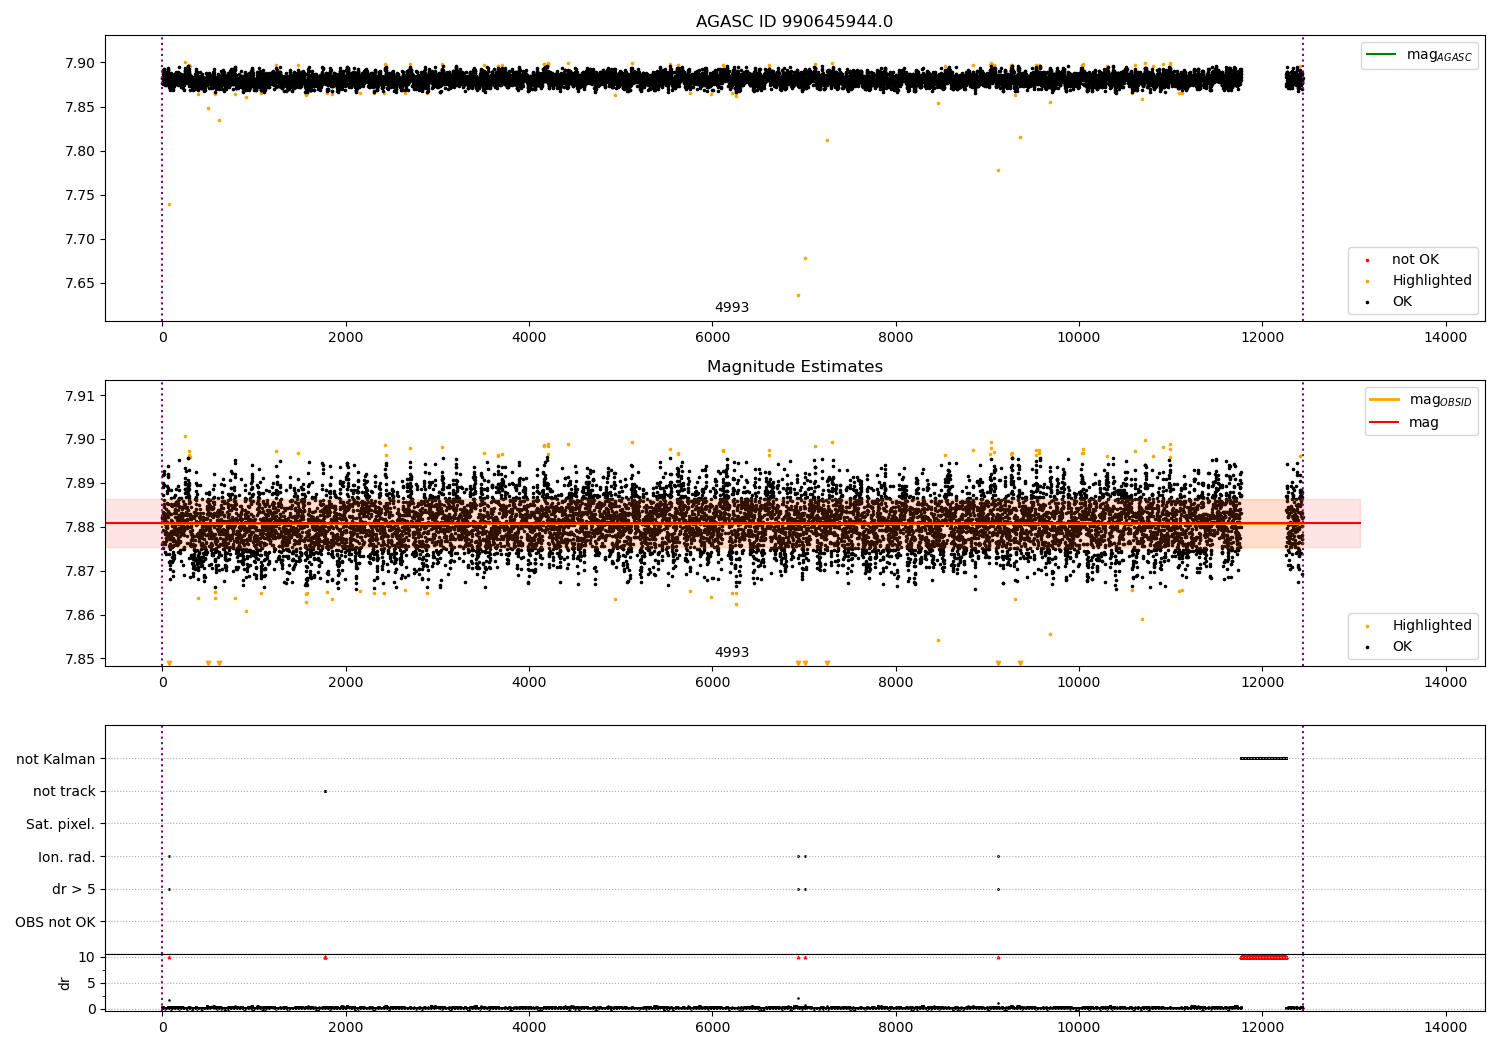
Task: Click the '10' tick on the dr axis
Action: (87, 958)
